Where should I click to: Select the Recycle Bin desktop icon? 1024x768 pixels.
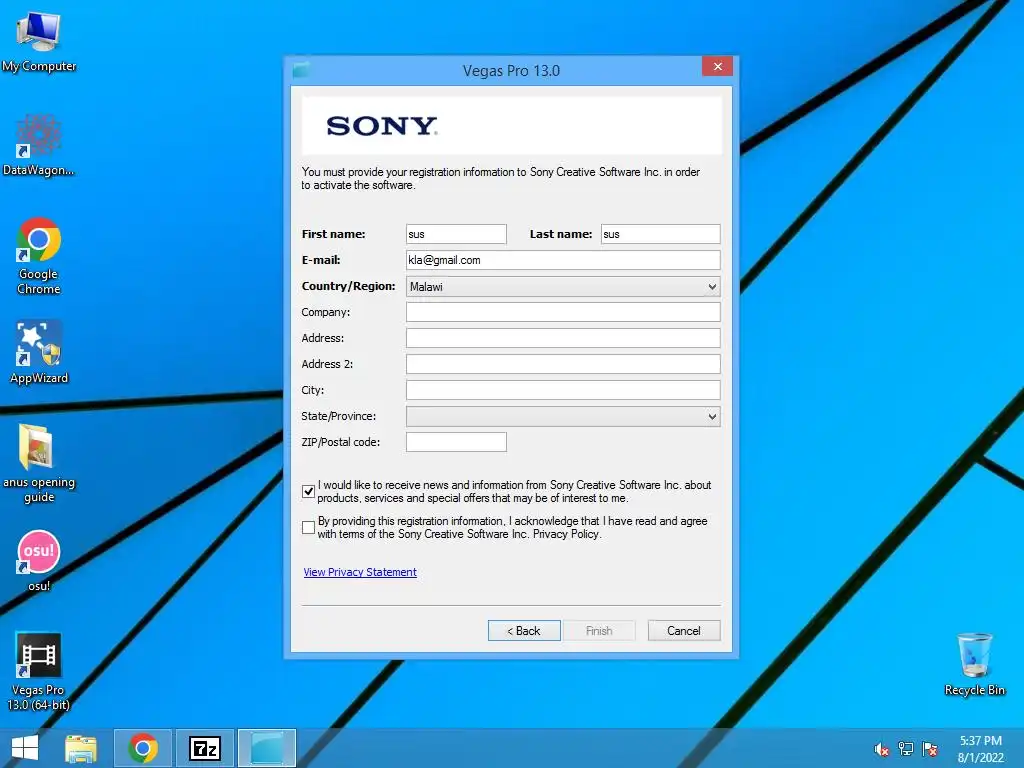(x=974, y=664)
